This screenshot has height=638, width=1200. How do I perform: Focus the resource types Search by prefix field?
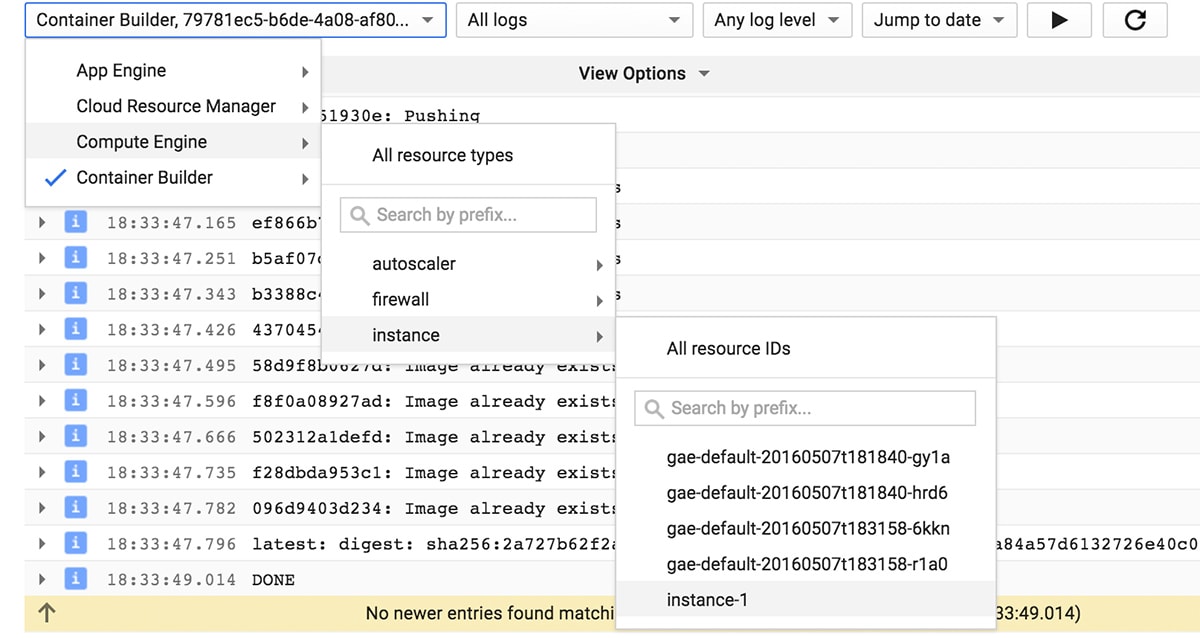(x=468, y=215)
